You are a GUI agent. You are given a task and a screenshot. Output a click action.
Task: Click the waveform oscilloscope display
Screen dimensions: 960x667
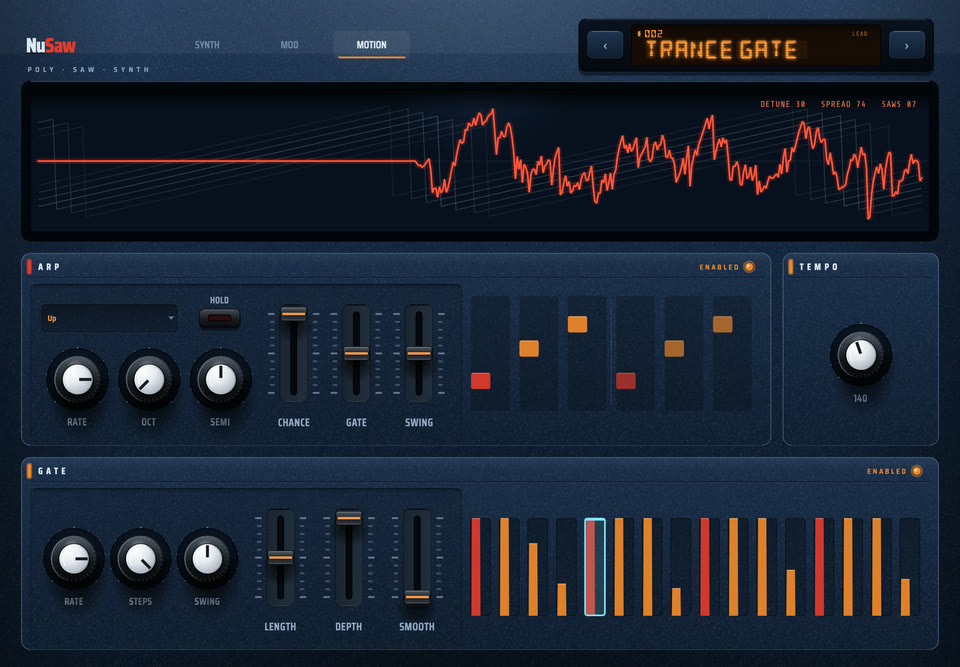479,161
